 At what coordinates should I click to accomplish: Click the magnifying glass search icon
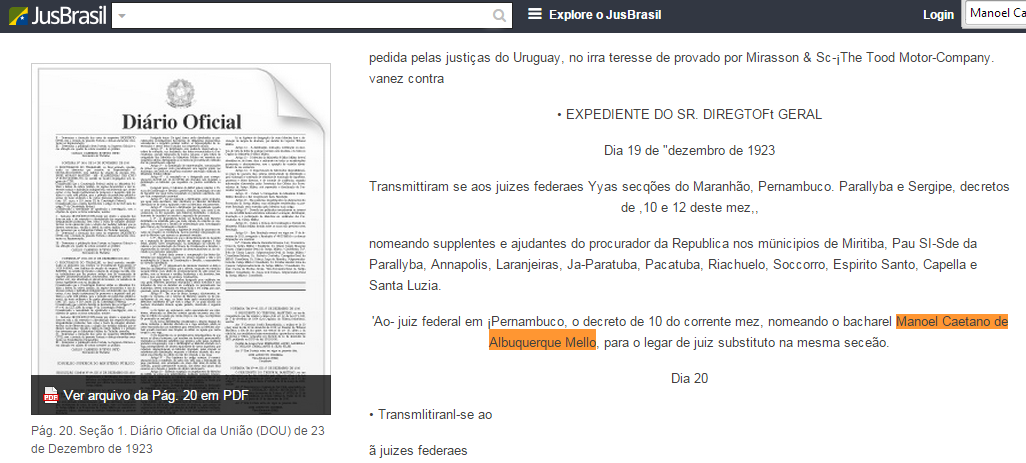coord(500,16)
